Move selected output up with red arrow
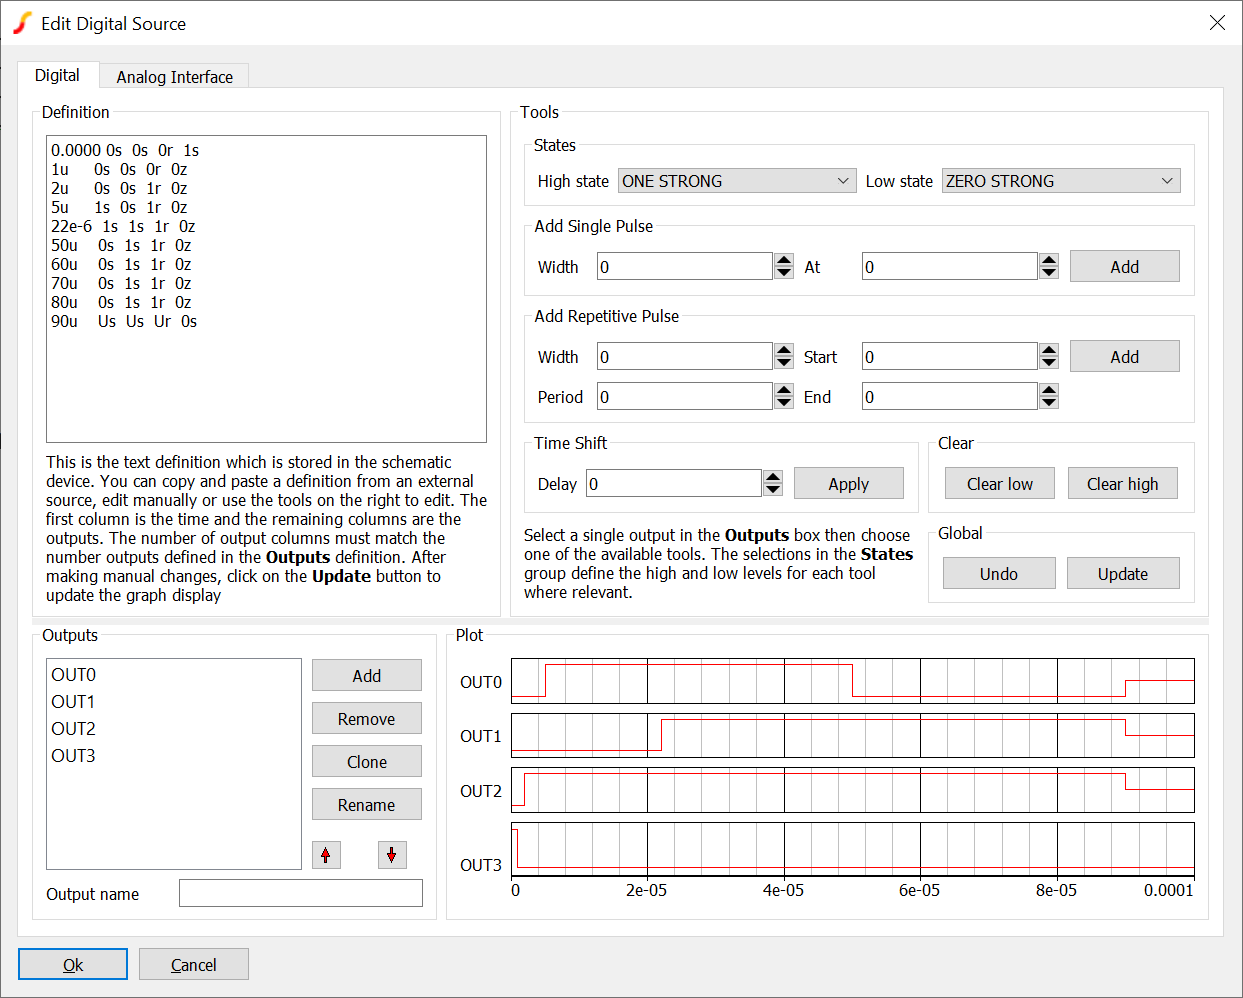The width and height of the screenshot is (1243, 998). (x=326, y=855)
